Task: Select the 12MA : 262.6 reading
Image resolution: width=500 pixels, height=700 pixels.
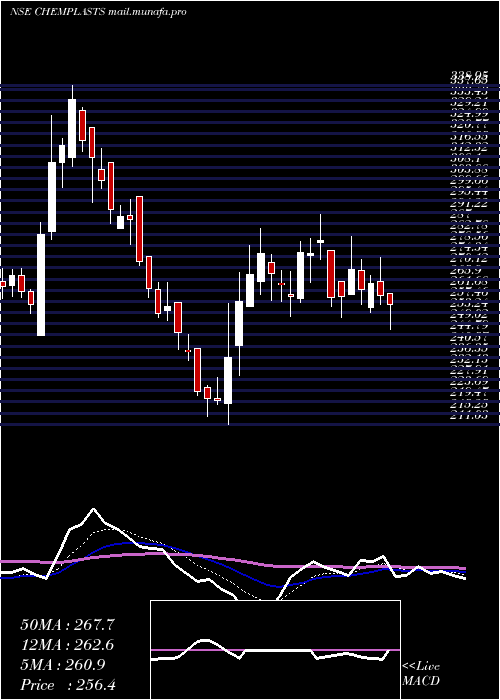Action: point(67,645)
